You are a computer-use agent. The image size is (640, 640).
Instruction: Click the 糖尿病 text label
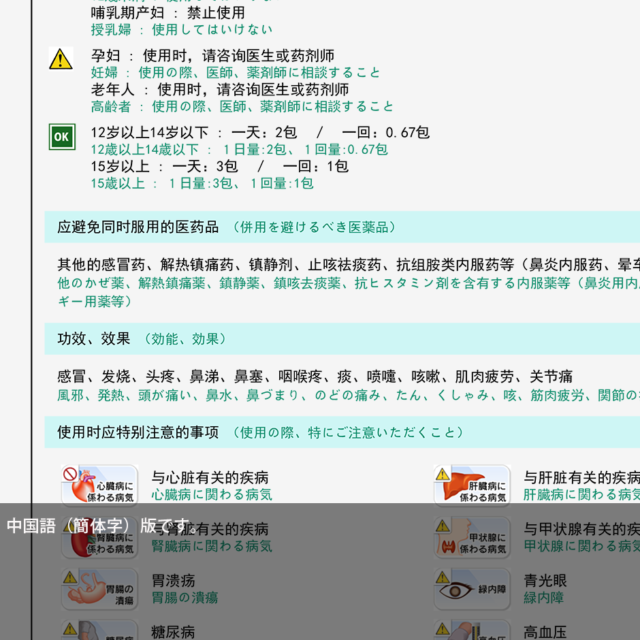point(173,631)
